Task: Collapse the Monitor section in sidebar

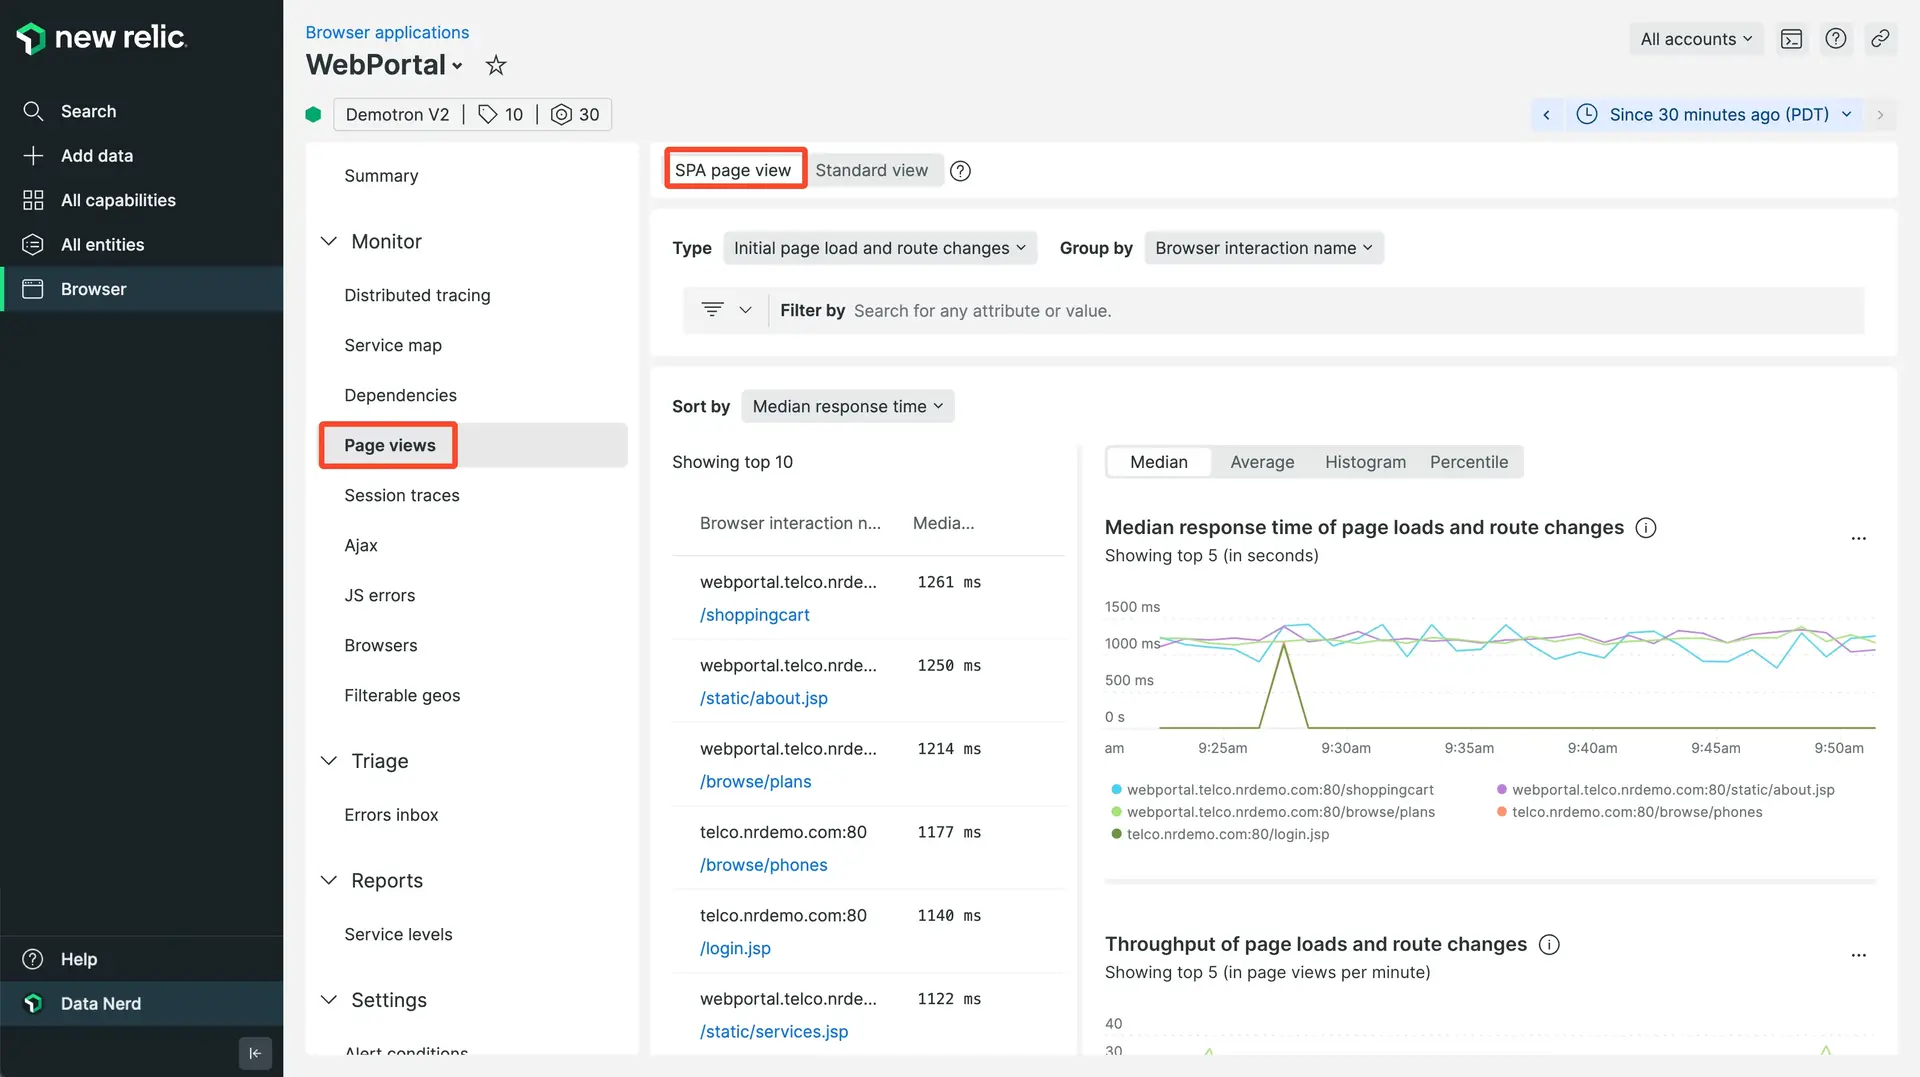Action: click(x=329, y=242)
